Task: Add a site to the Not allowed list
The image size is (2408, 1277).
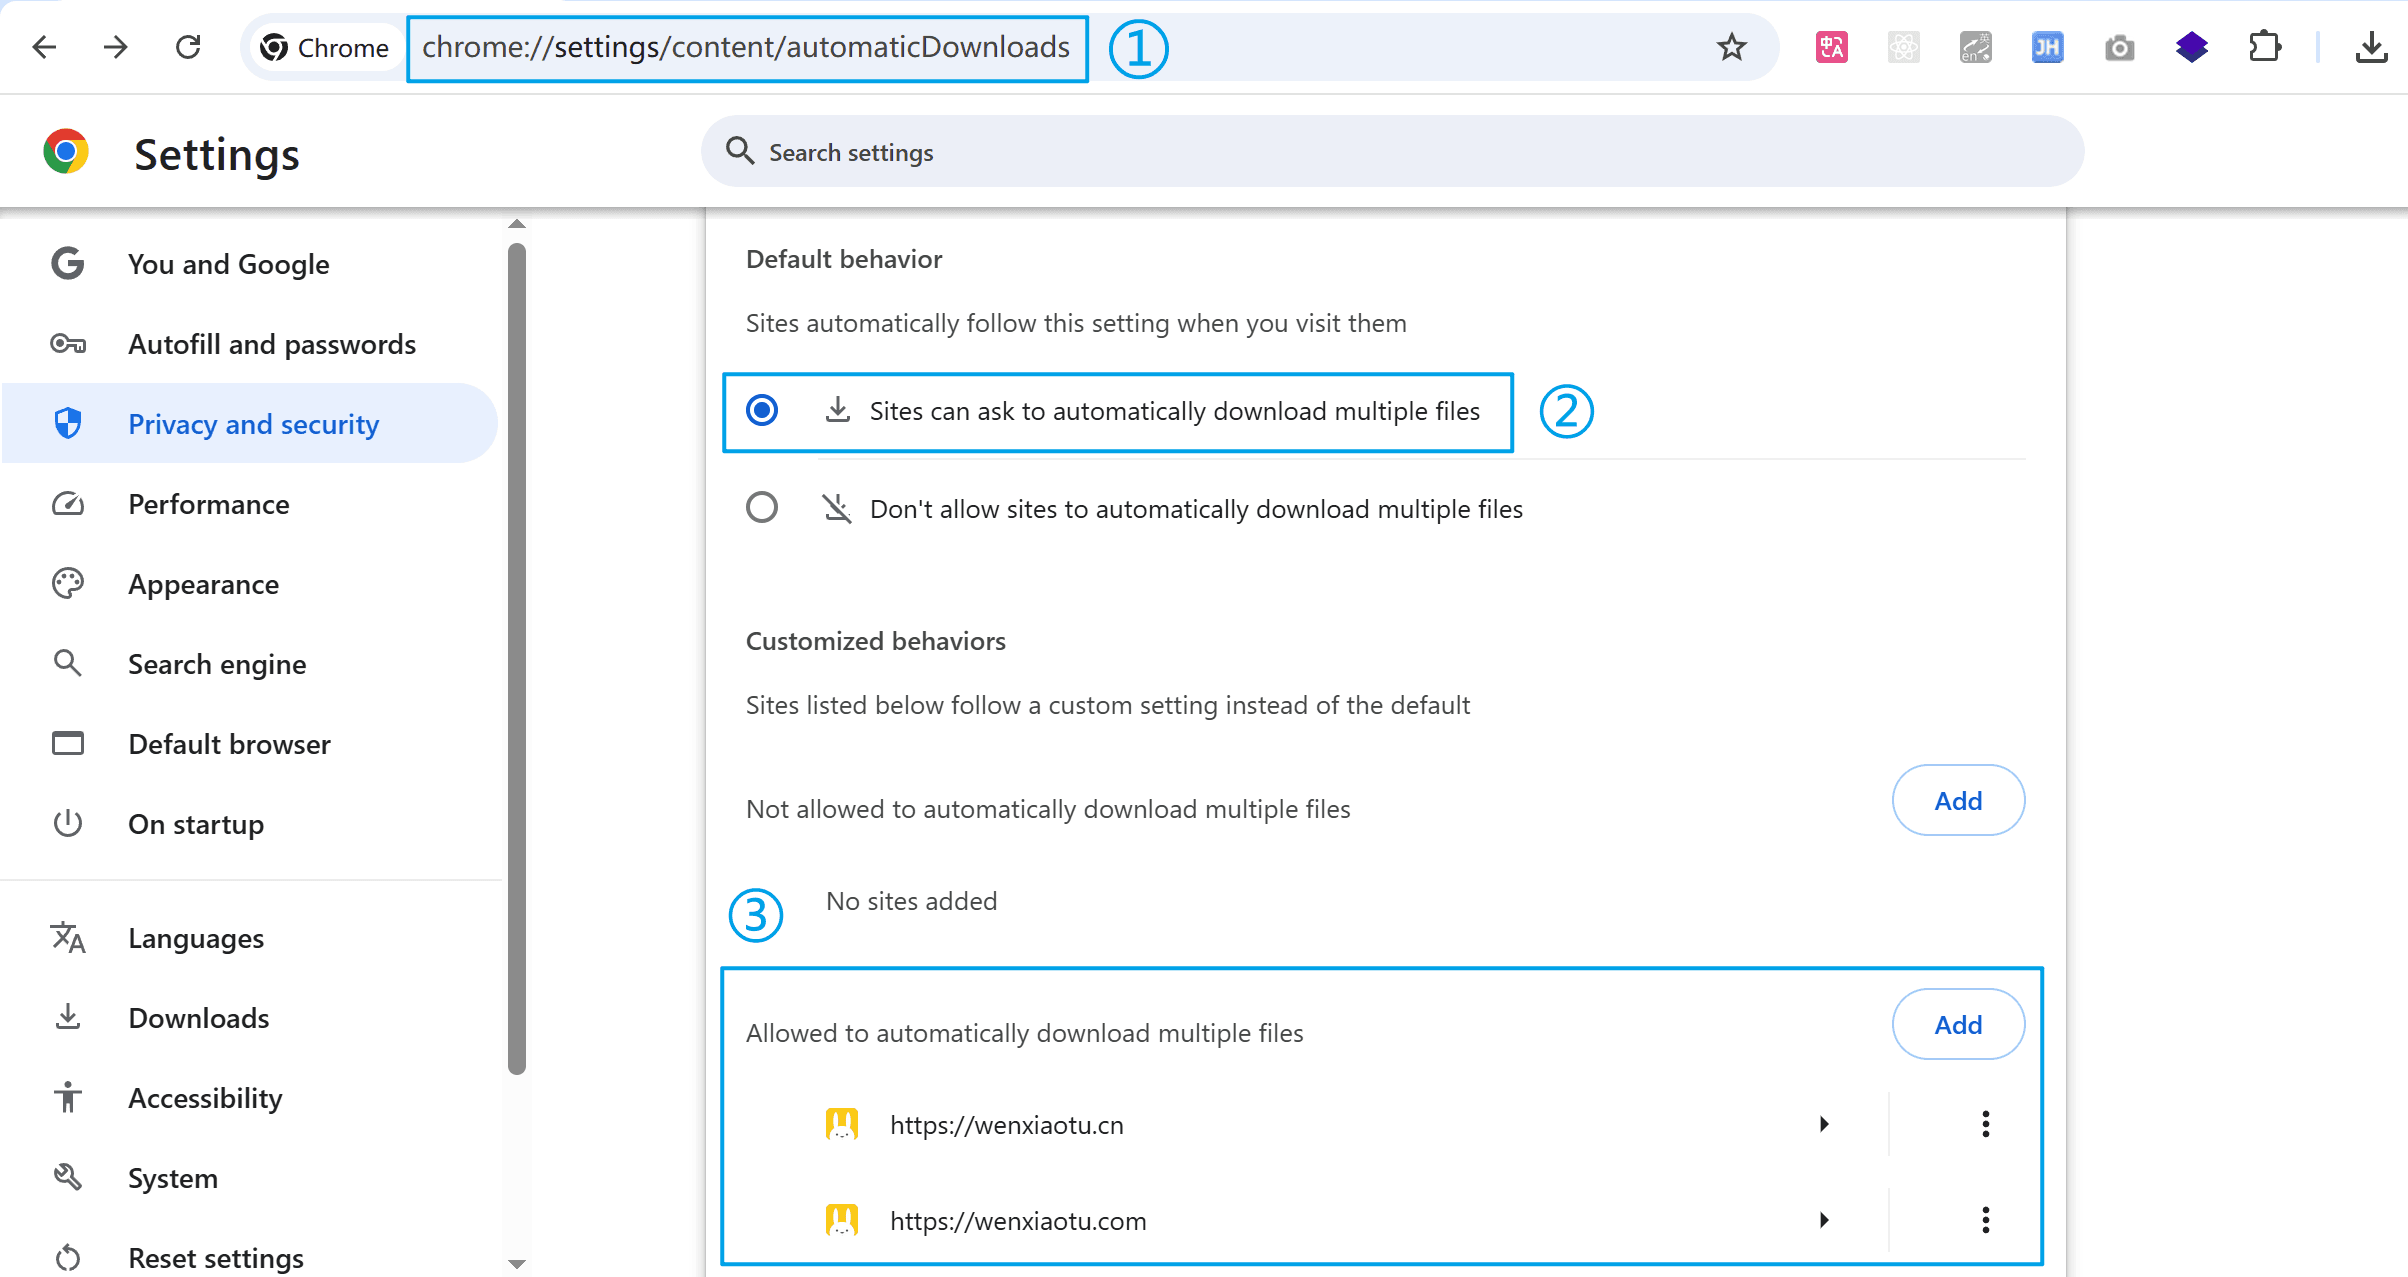Action: tap(1957, 800)
